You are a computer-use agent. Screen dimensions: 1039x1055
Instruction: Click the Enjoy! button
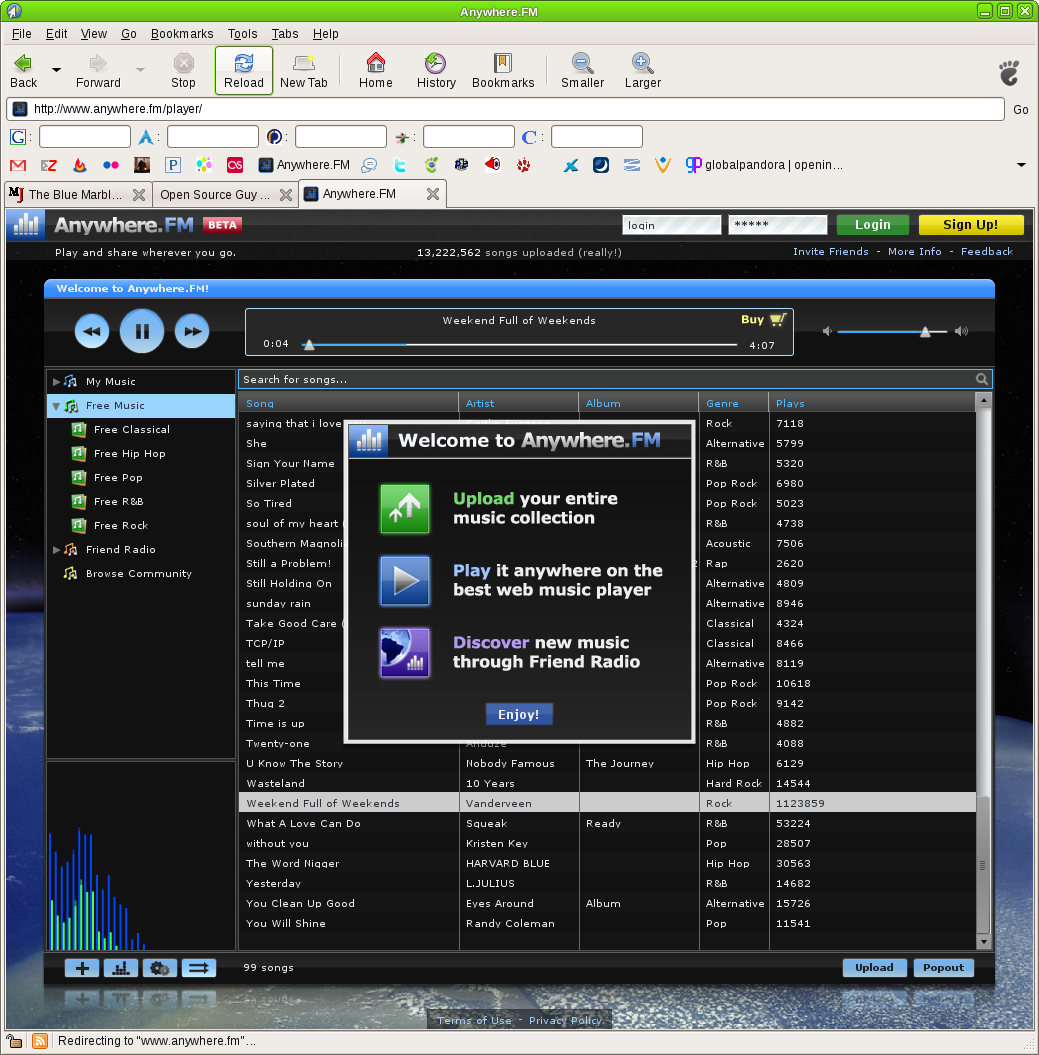[x=518, y=714]
